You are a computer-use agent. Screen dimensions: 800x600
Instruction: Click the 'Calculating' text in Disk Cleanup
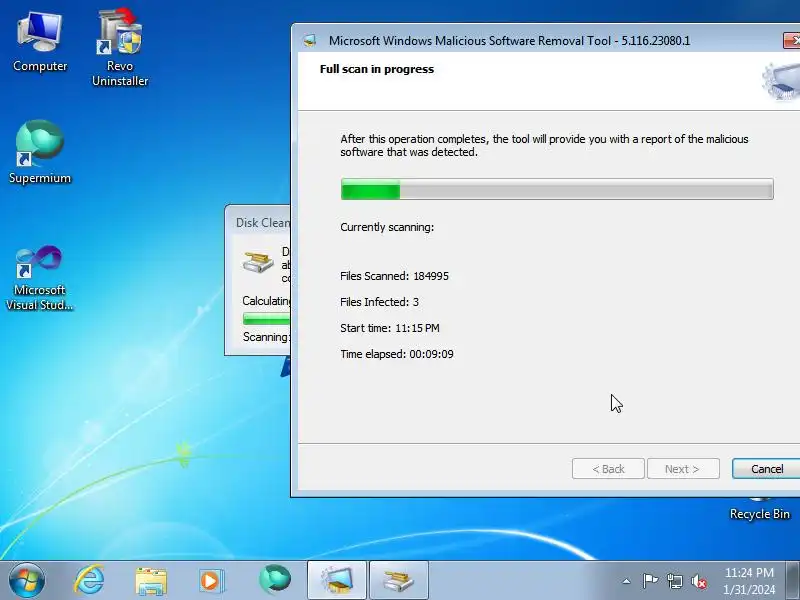coord(266,301)
